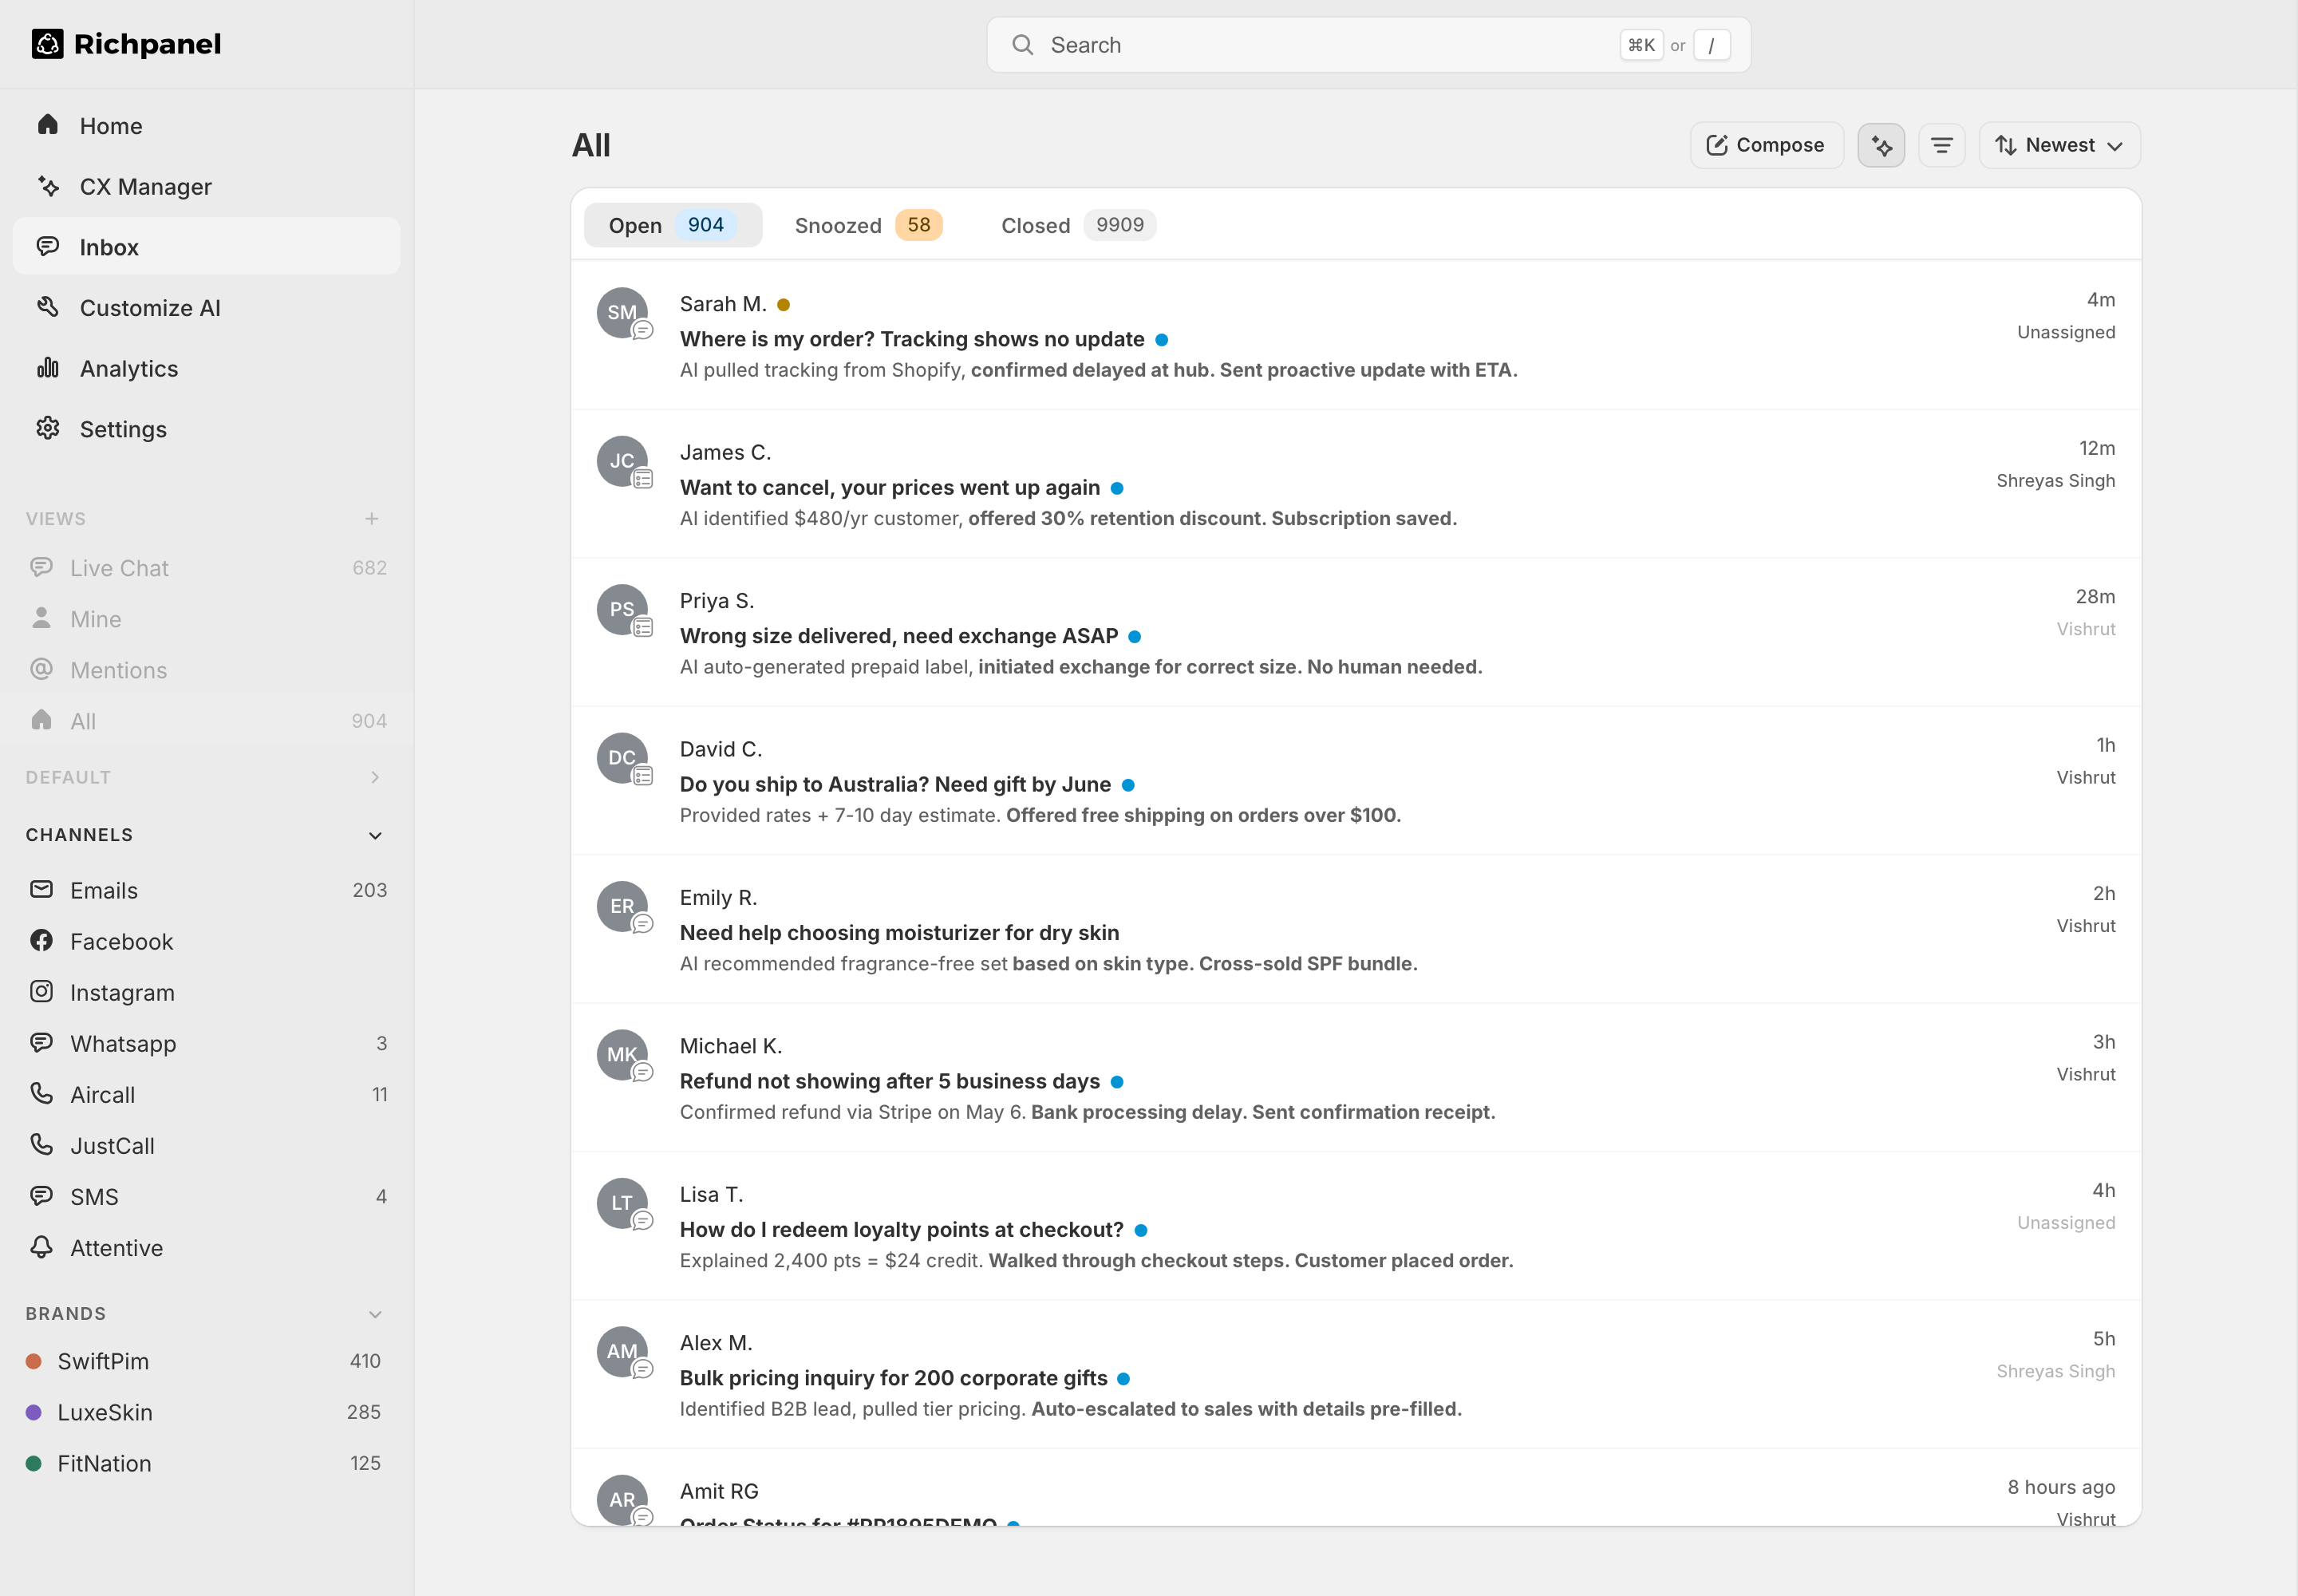Screen dimensions: 2298x1596
Task: Open Whatsapp channel
Action: [206, 1043]
